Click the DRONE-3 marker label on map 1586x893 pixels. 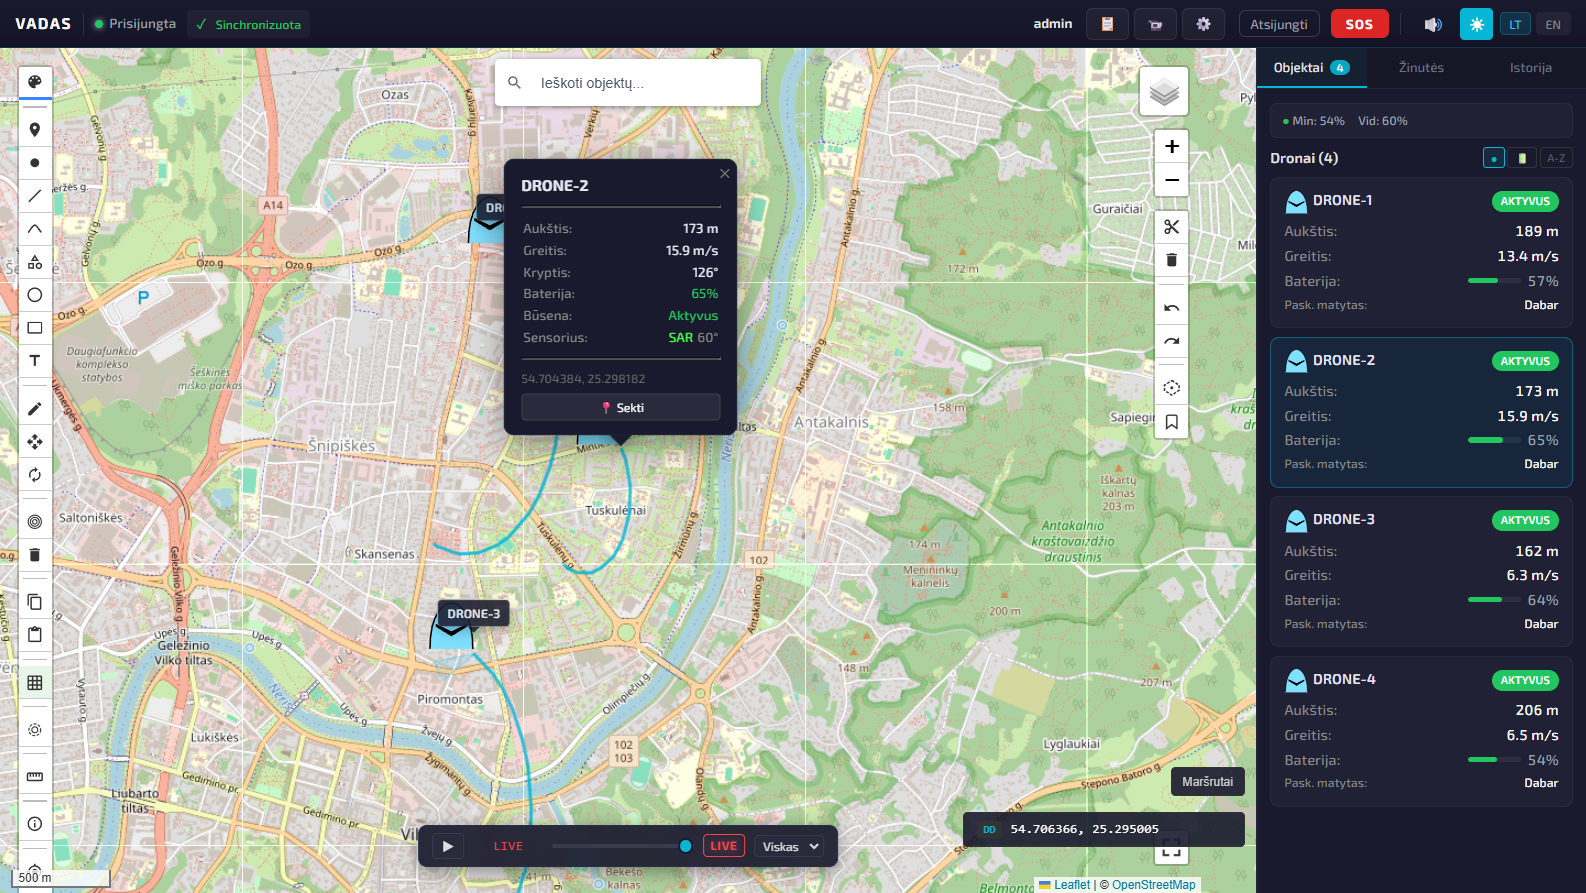[x=474, y=614]
